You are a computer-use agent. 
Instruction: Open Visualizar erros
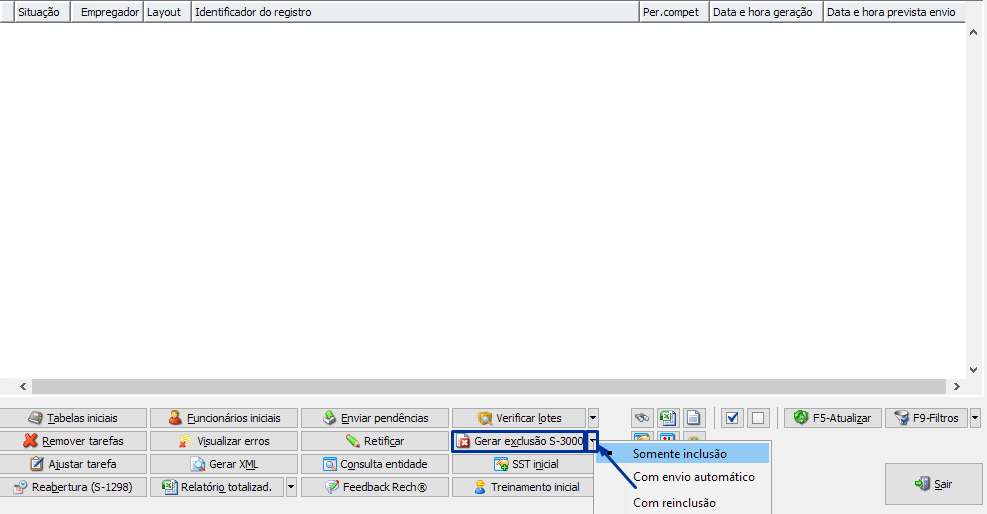click(224, 441)
